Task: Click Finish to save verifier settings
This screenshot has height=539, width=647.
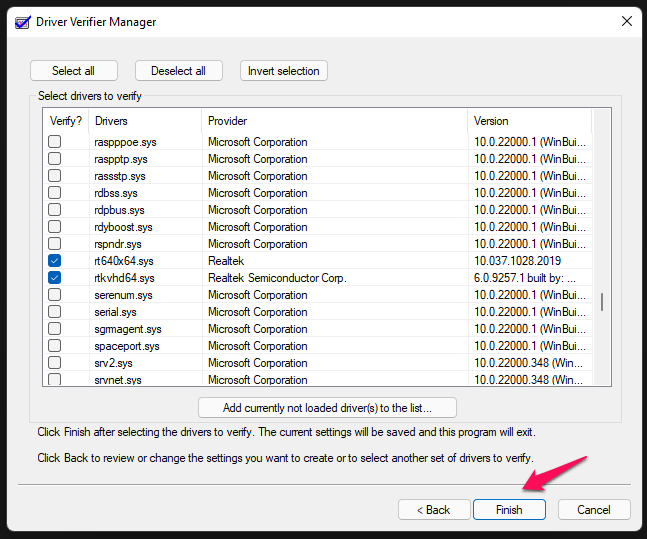Action: 509,510
